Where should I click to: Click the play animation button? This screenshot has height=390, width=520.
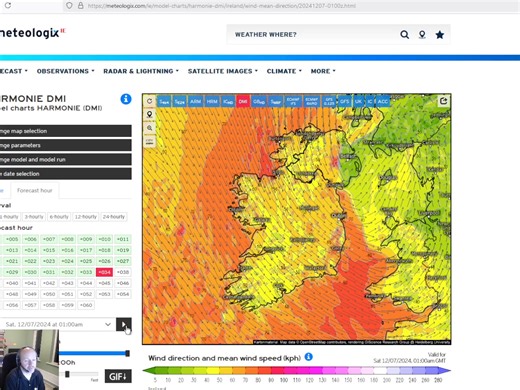[x=124, y=324]
